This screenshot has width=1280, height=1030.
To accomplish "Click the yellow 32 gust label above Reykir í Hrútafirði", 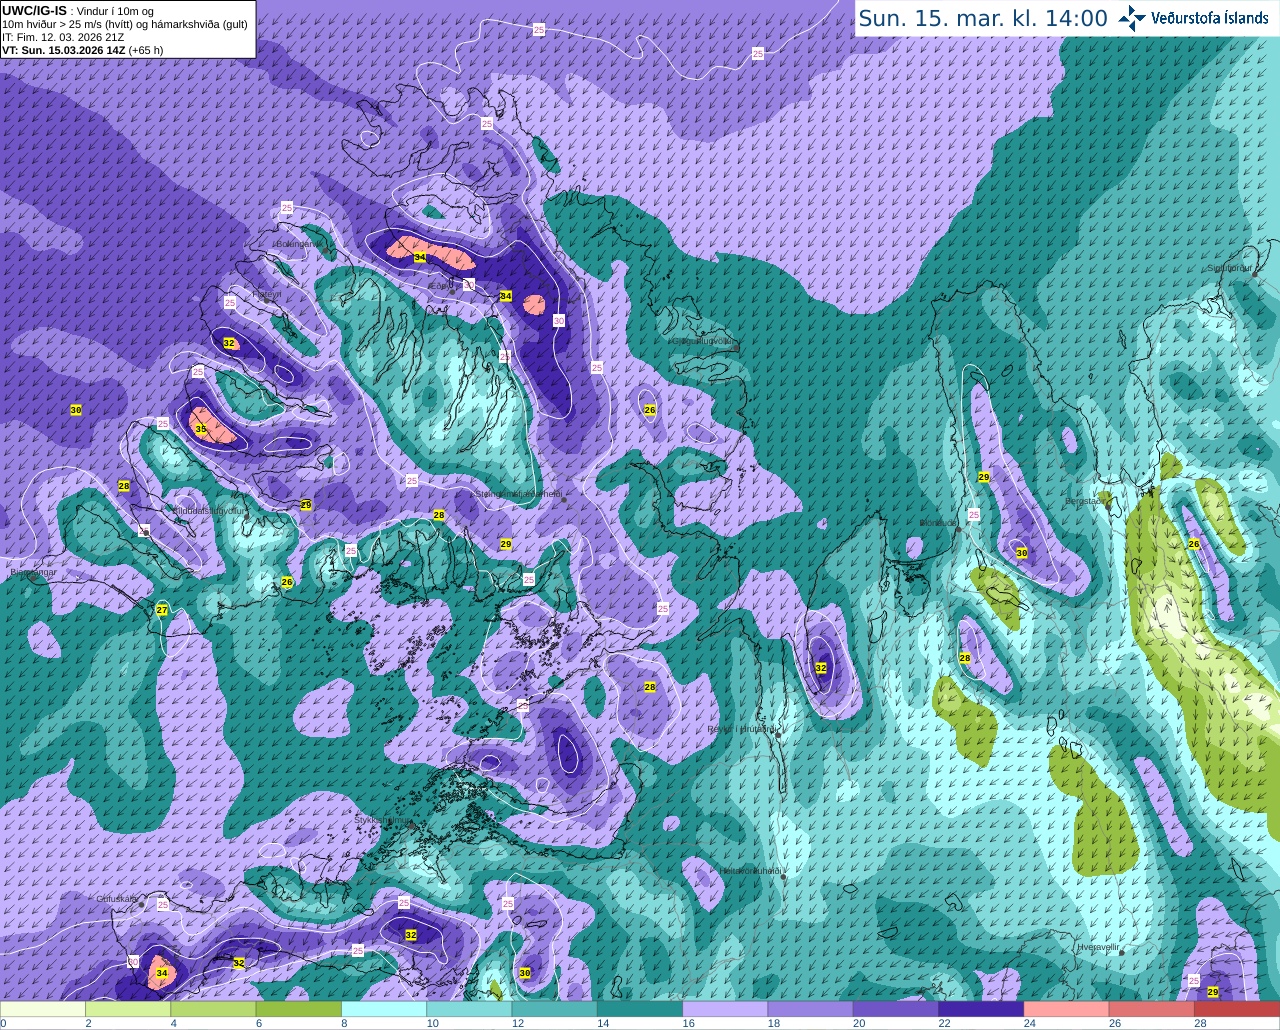I will pyautogui.click(x=821, y=668).
